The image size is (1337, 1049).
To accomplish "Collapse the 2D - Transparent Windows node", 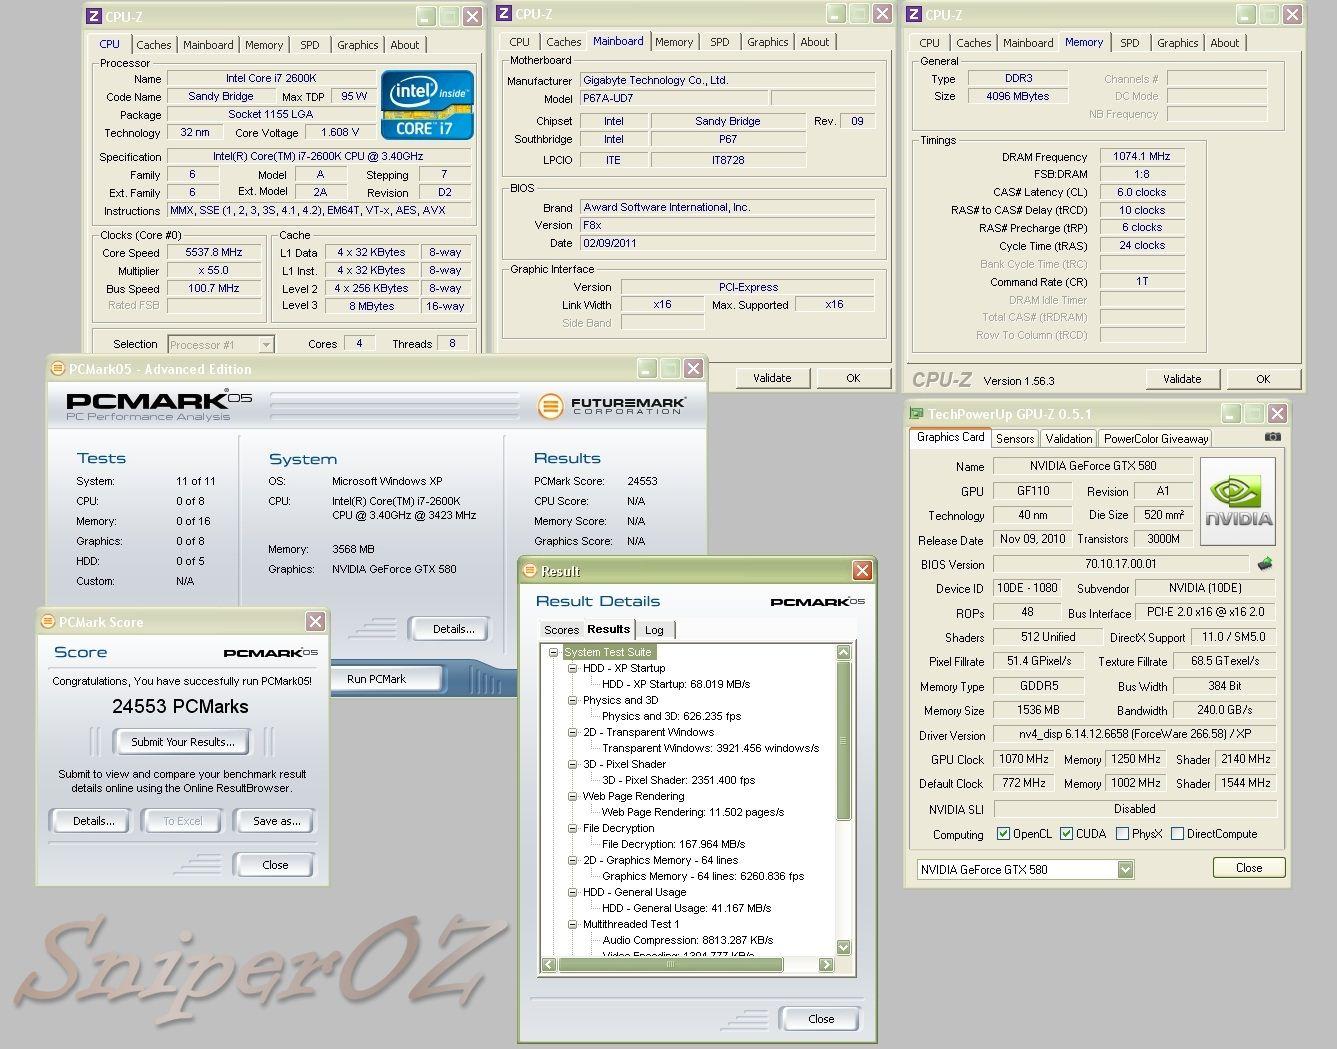I will [x=573, y=732].
